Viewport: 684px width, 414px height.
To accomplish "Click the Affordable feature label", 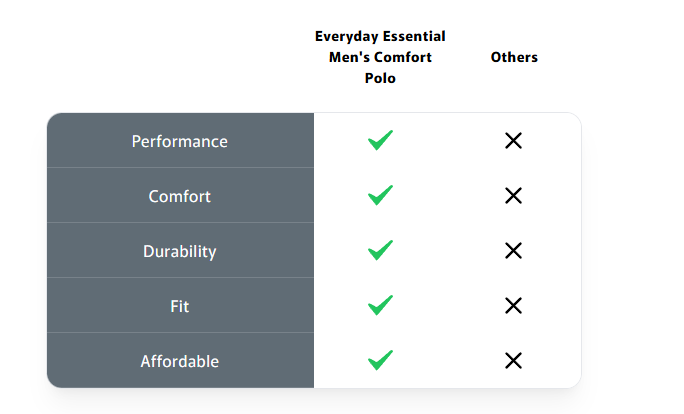I will (180, 360).
